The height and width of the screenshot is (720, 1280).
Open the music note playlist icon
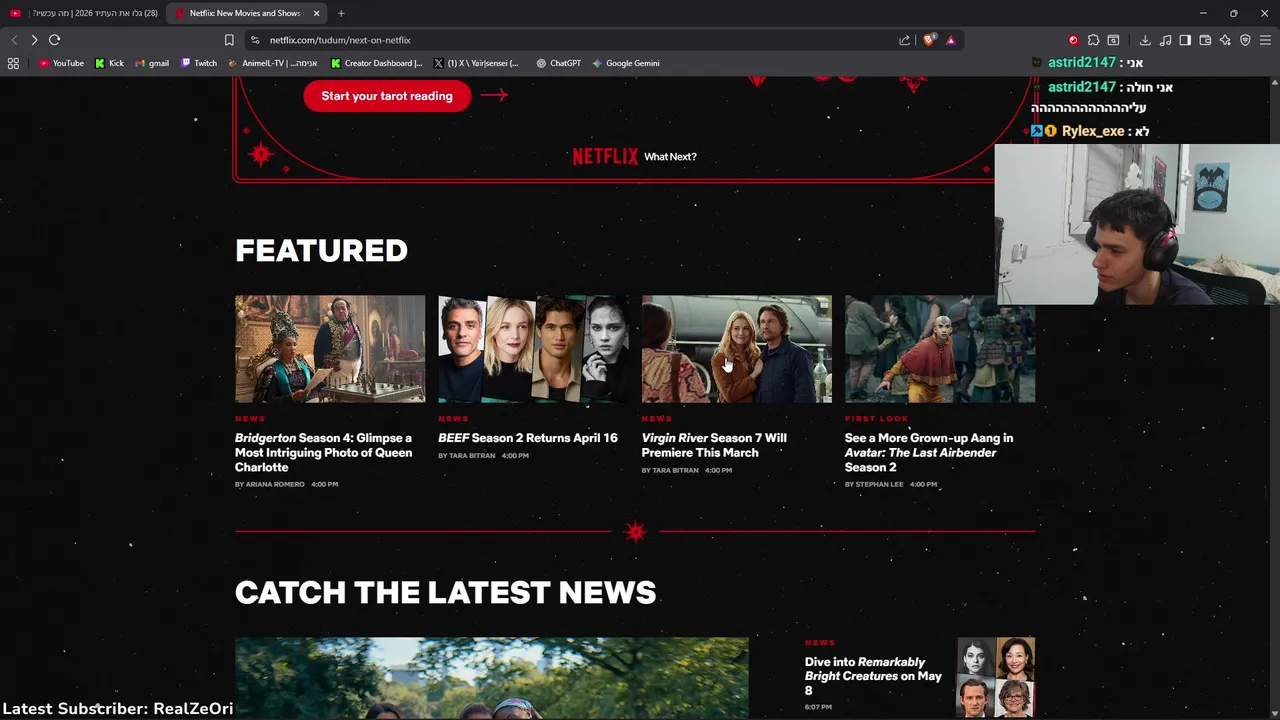(1165, 40)
